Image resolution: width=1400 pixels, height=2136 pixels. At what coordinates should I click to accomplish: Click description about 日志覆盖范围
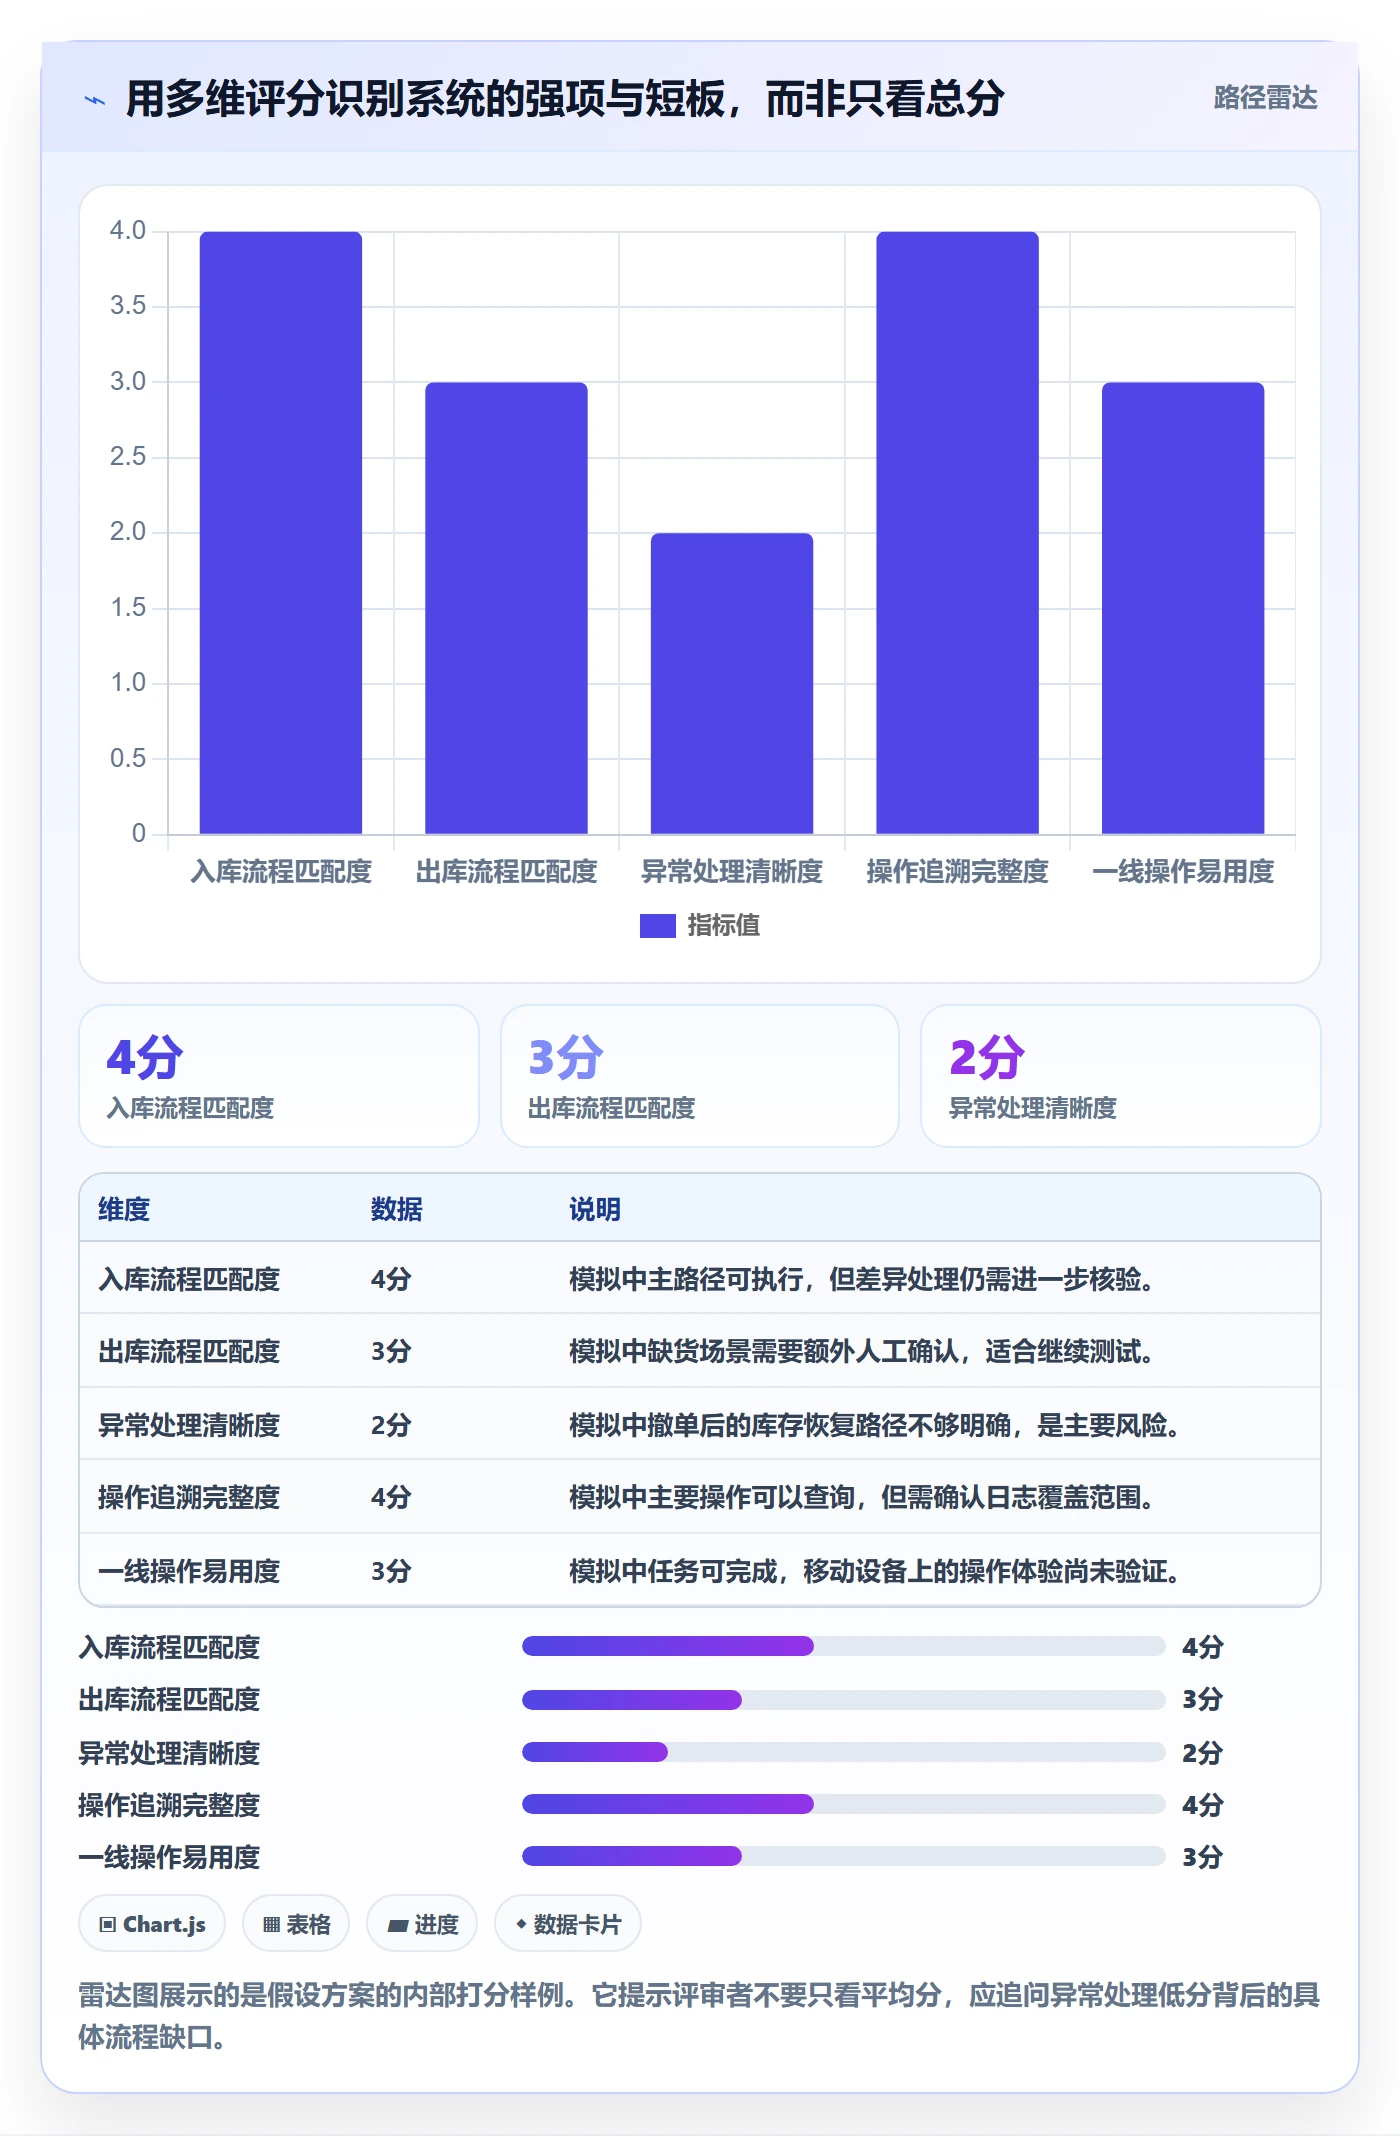point(862,1497)
